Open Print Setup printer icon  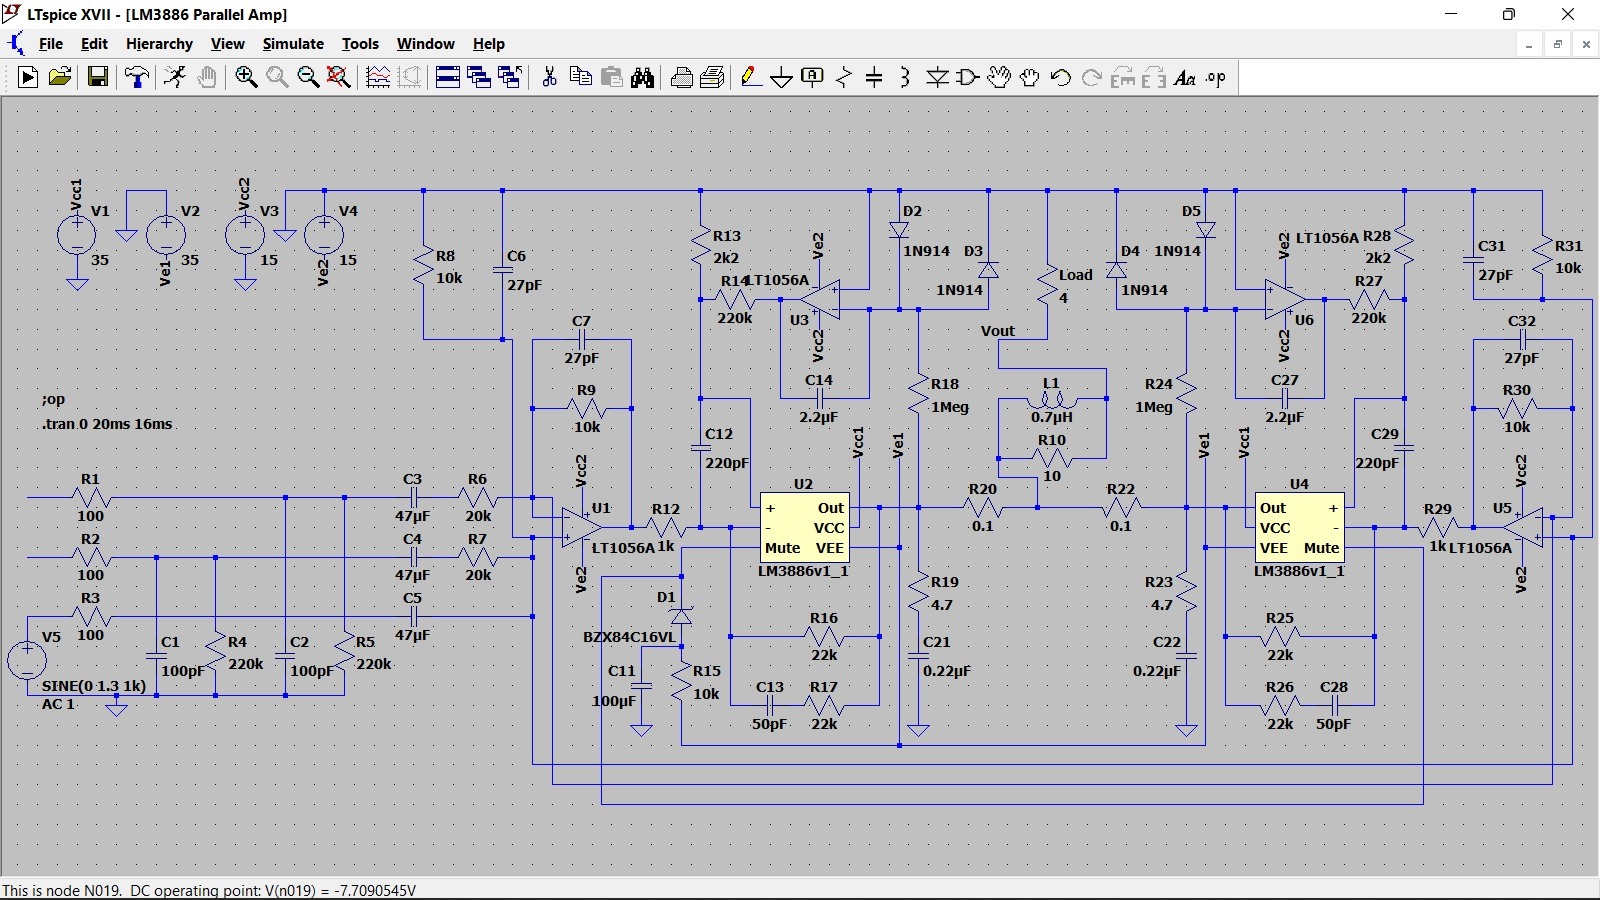click(681, 77)
